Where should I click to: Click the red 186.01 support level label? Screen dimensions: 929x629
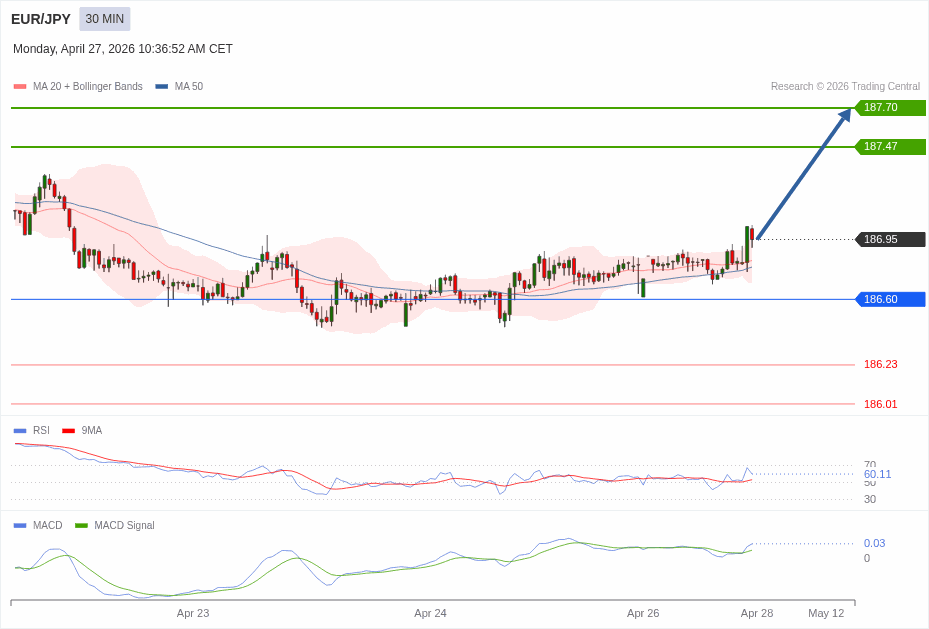[x=880, y=405]
